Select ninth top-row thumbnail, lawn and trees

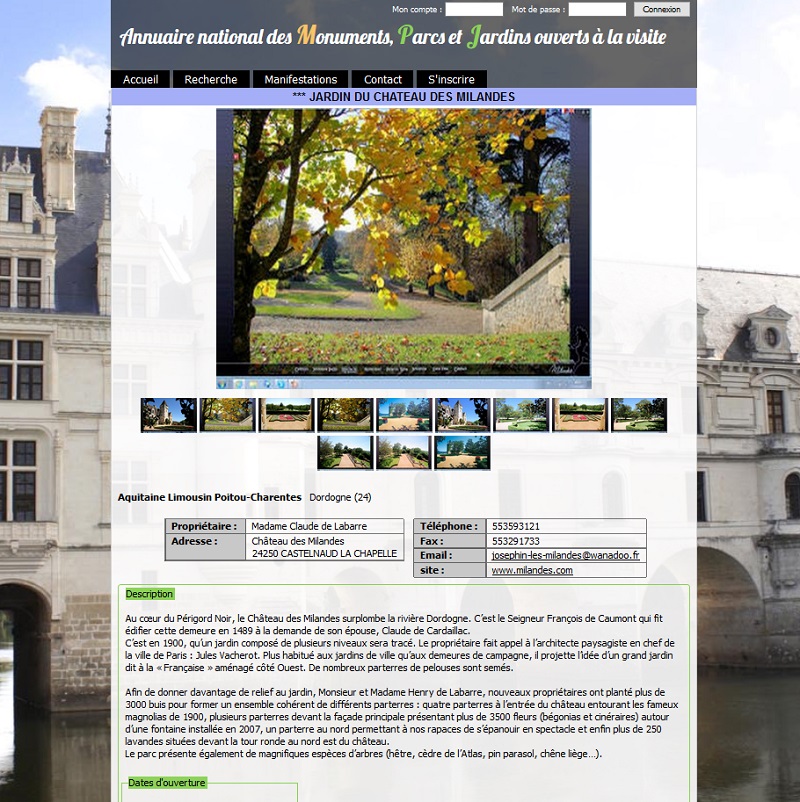click(x=639, y=415)
